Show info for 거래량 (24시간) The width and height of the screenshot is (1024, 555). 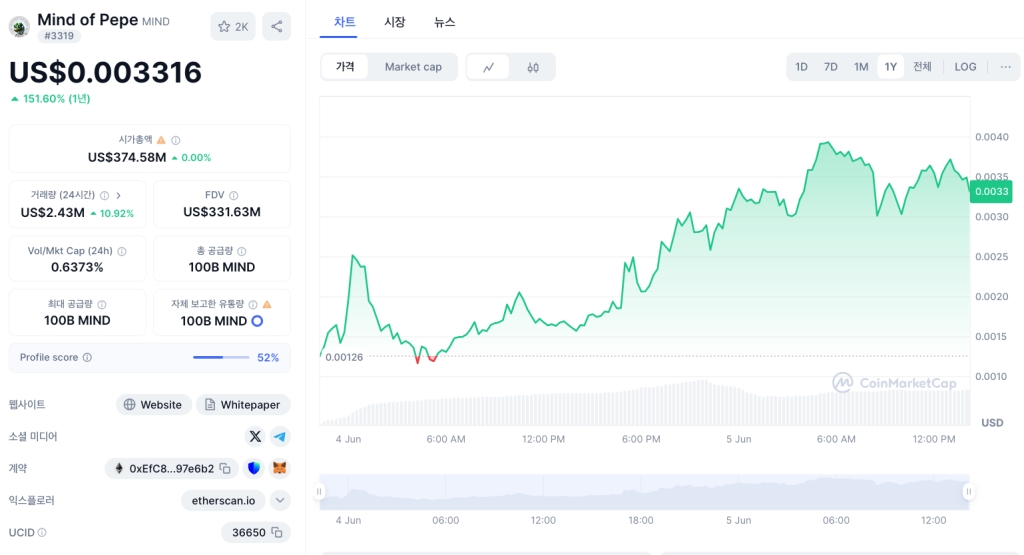coord(104,195)
